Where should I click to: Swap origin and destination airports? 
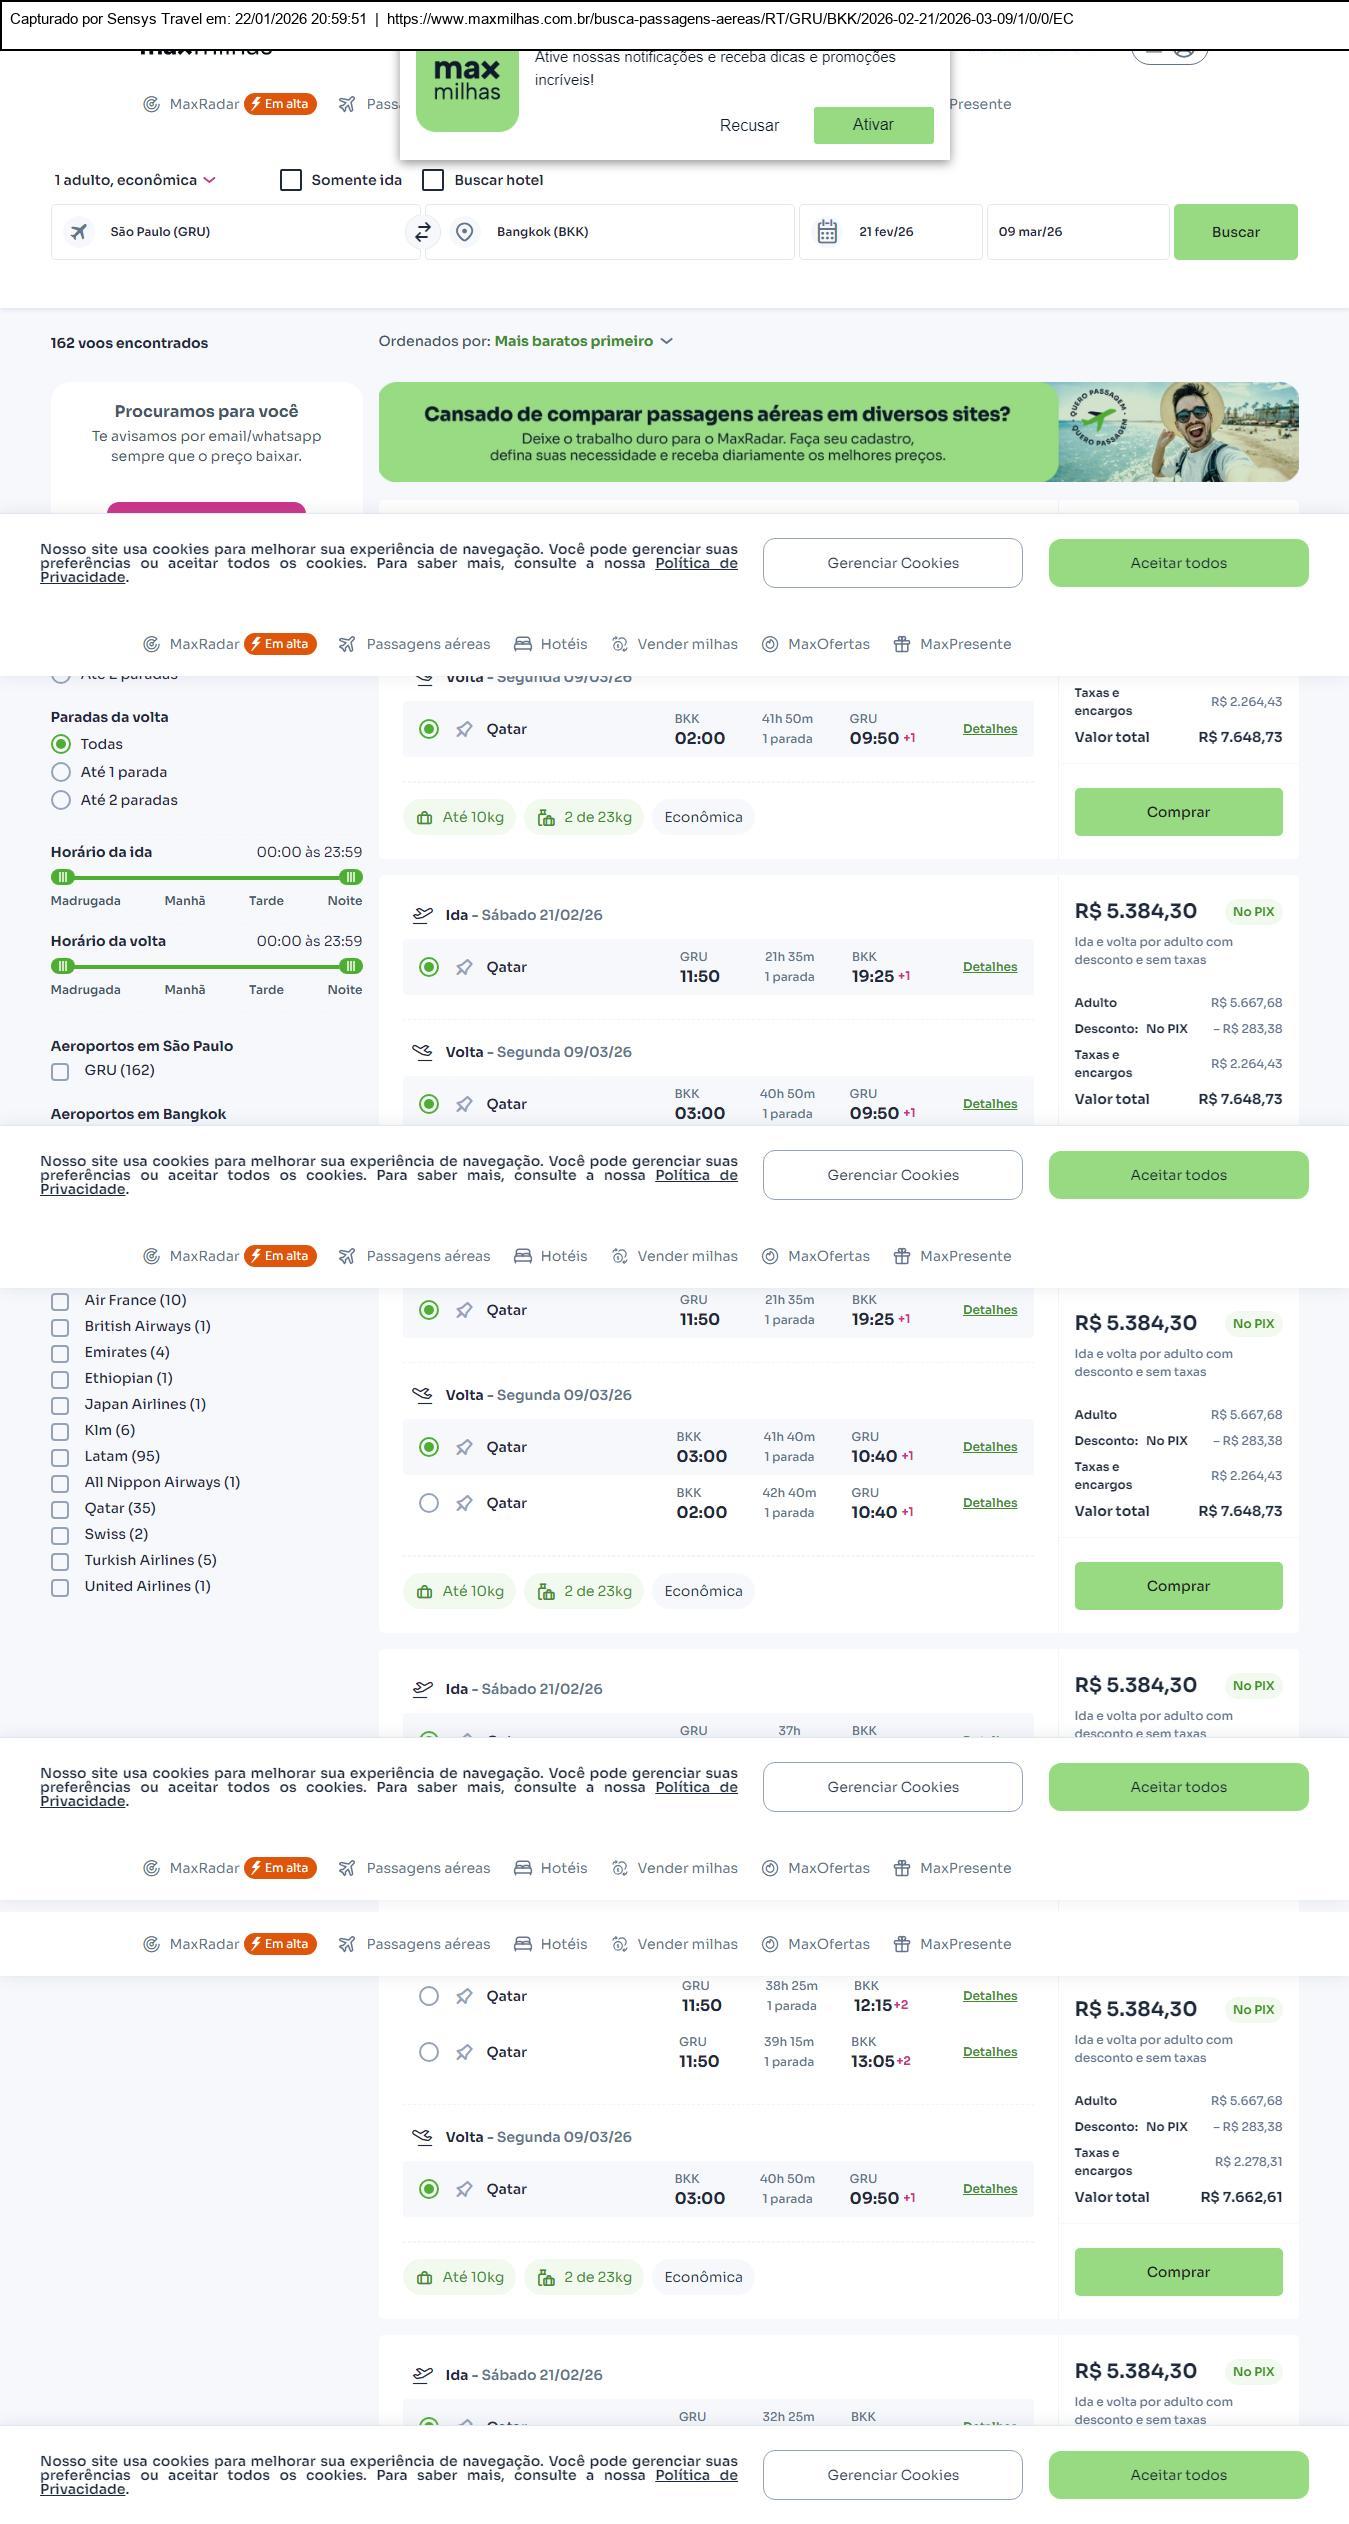[x=422, y=232]
